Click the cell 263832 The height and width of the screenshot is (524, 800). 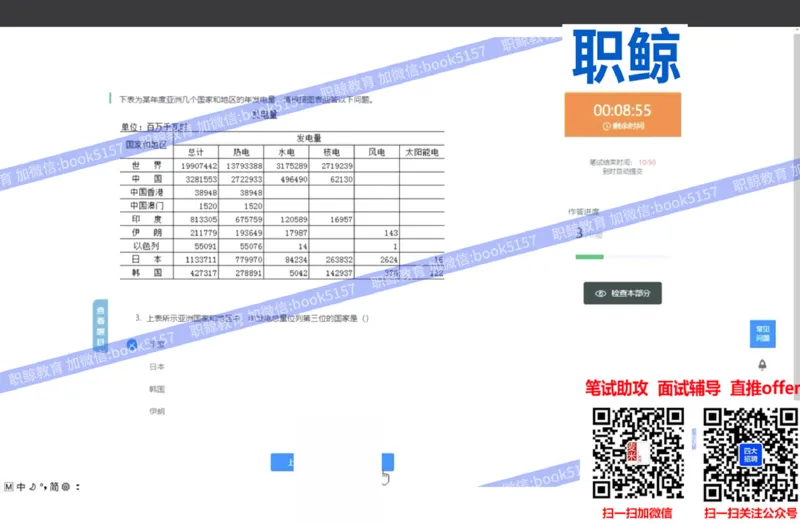coord(339,260)
